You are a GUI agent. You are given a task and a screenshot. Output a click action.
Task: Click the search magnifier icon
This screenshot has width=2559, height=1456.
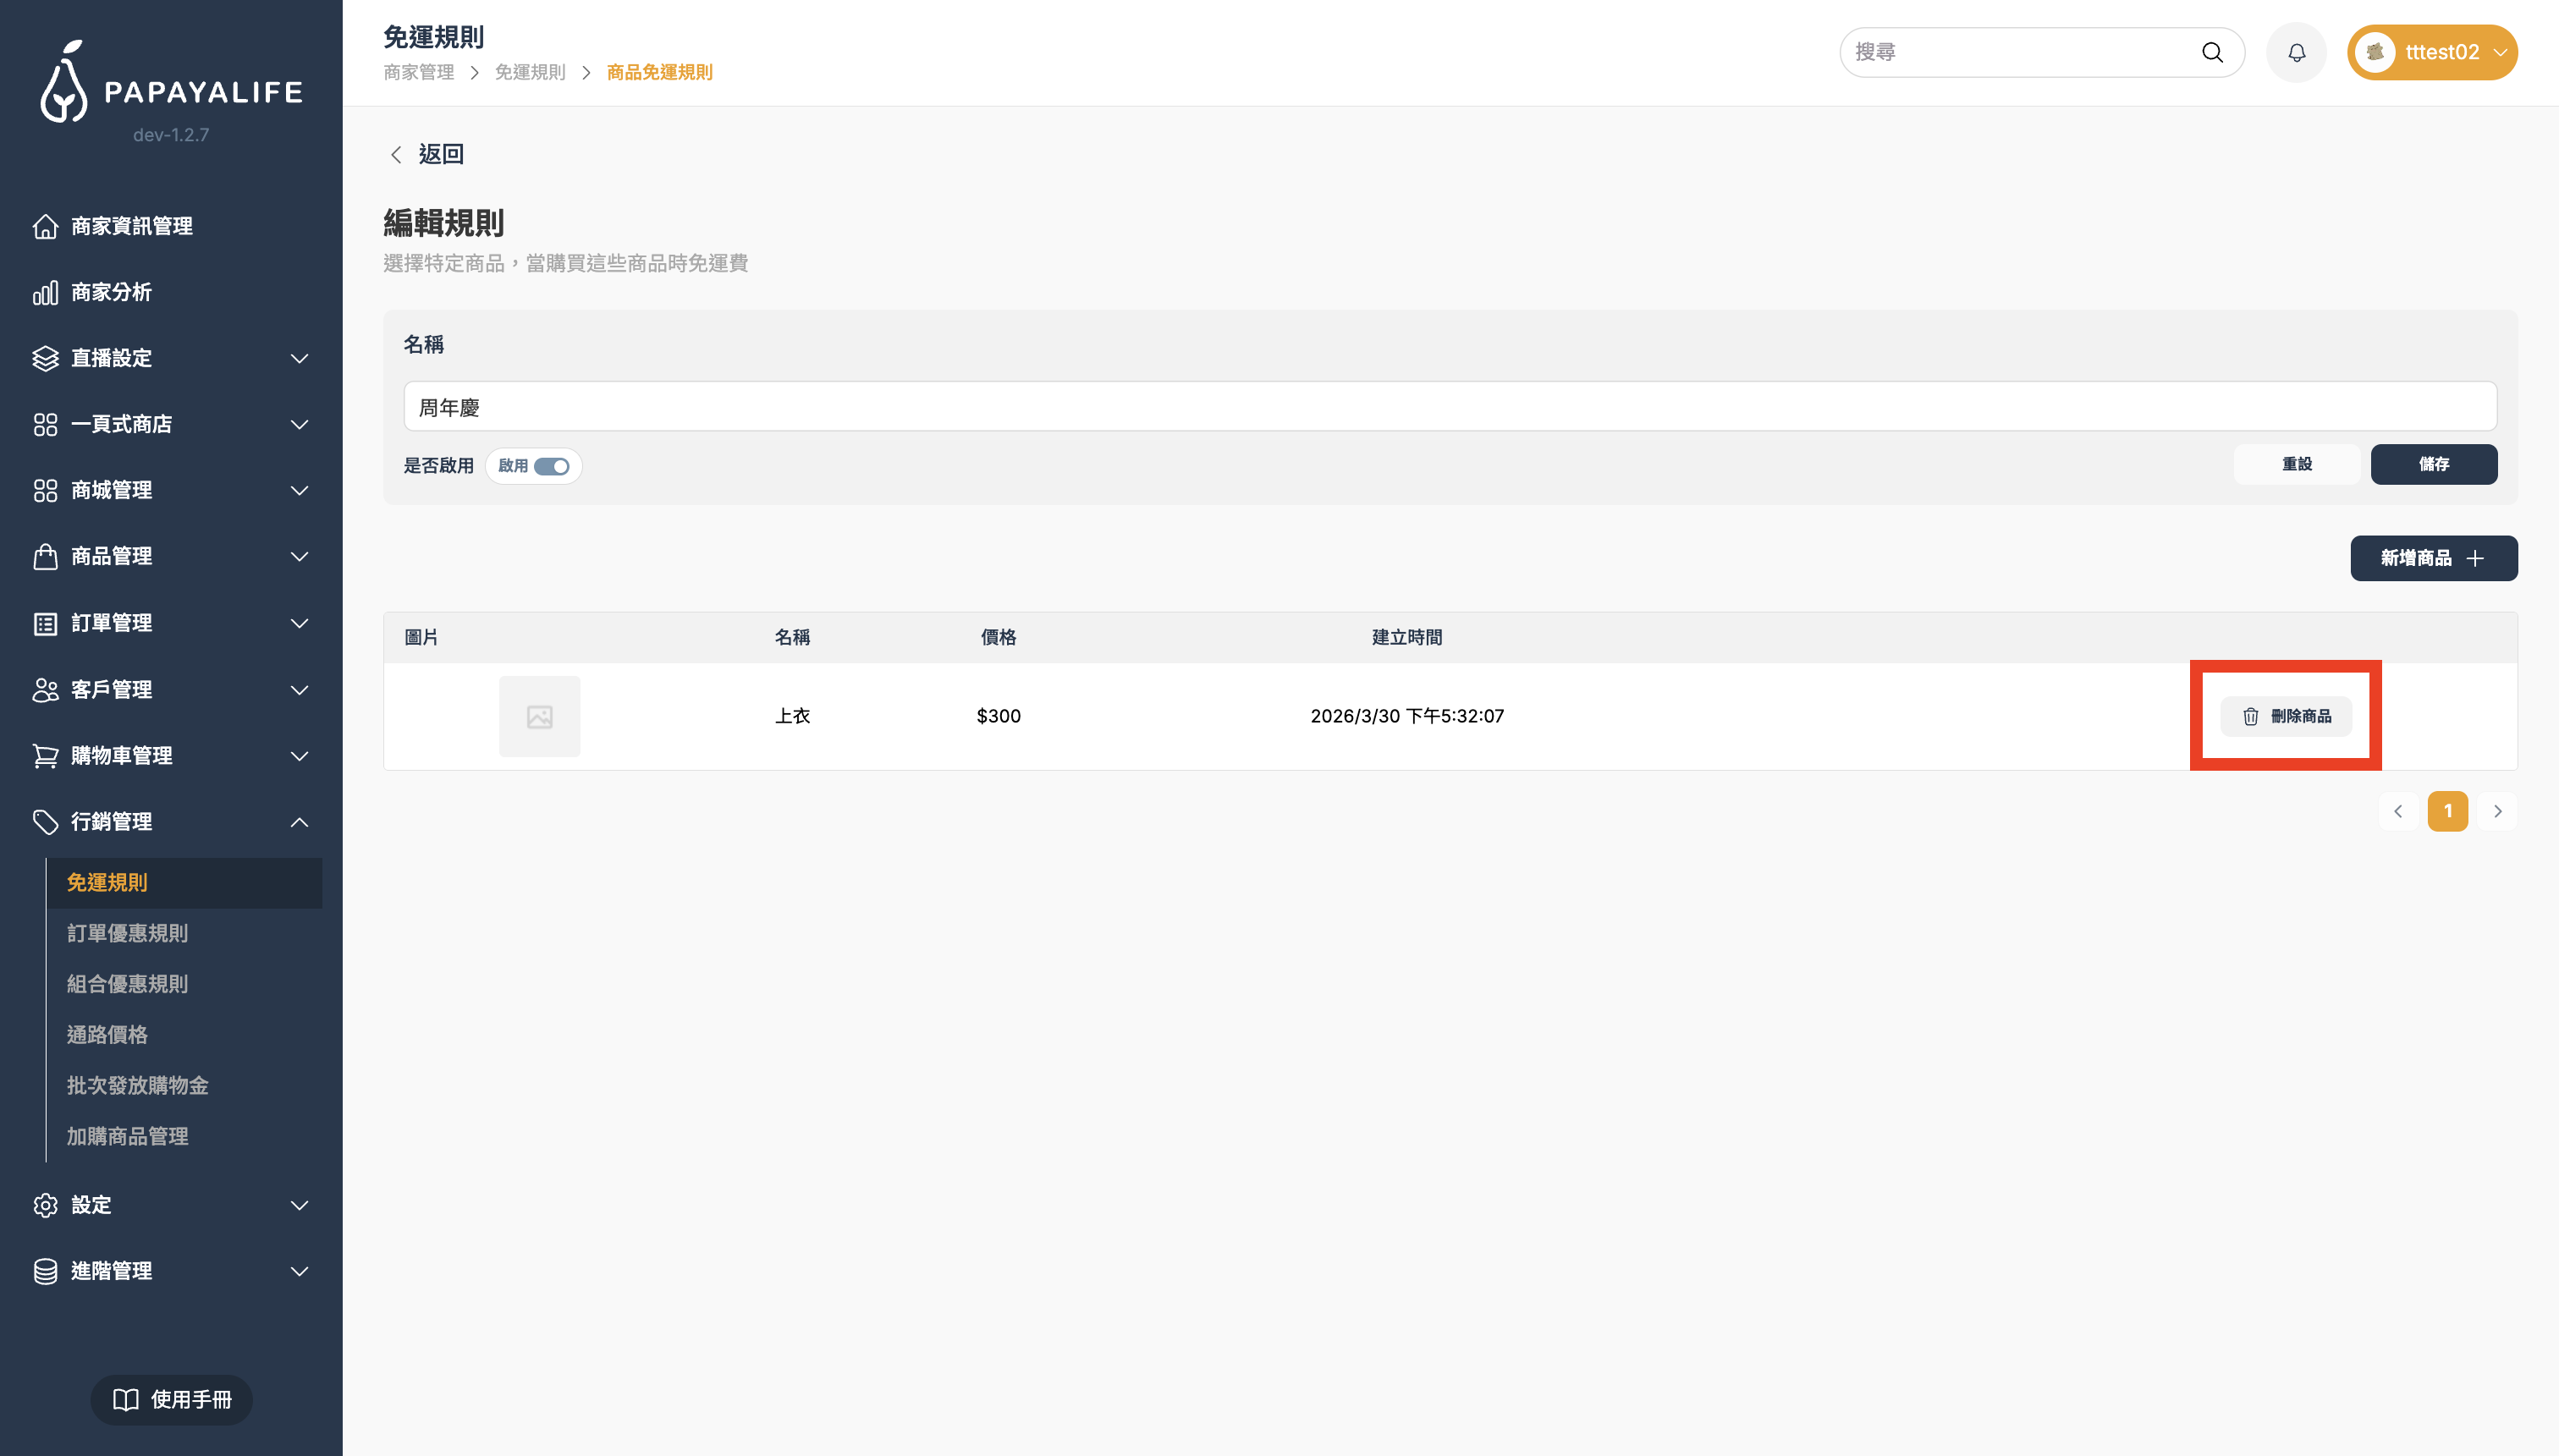click(2212, 52)
